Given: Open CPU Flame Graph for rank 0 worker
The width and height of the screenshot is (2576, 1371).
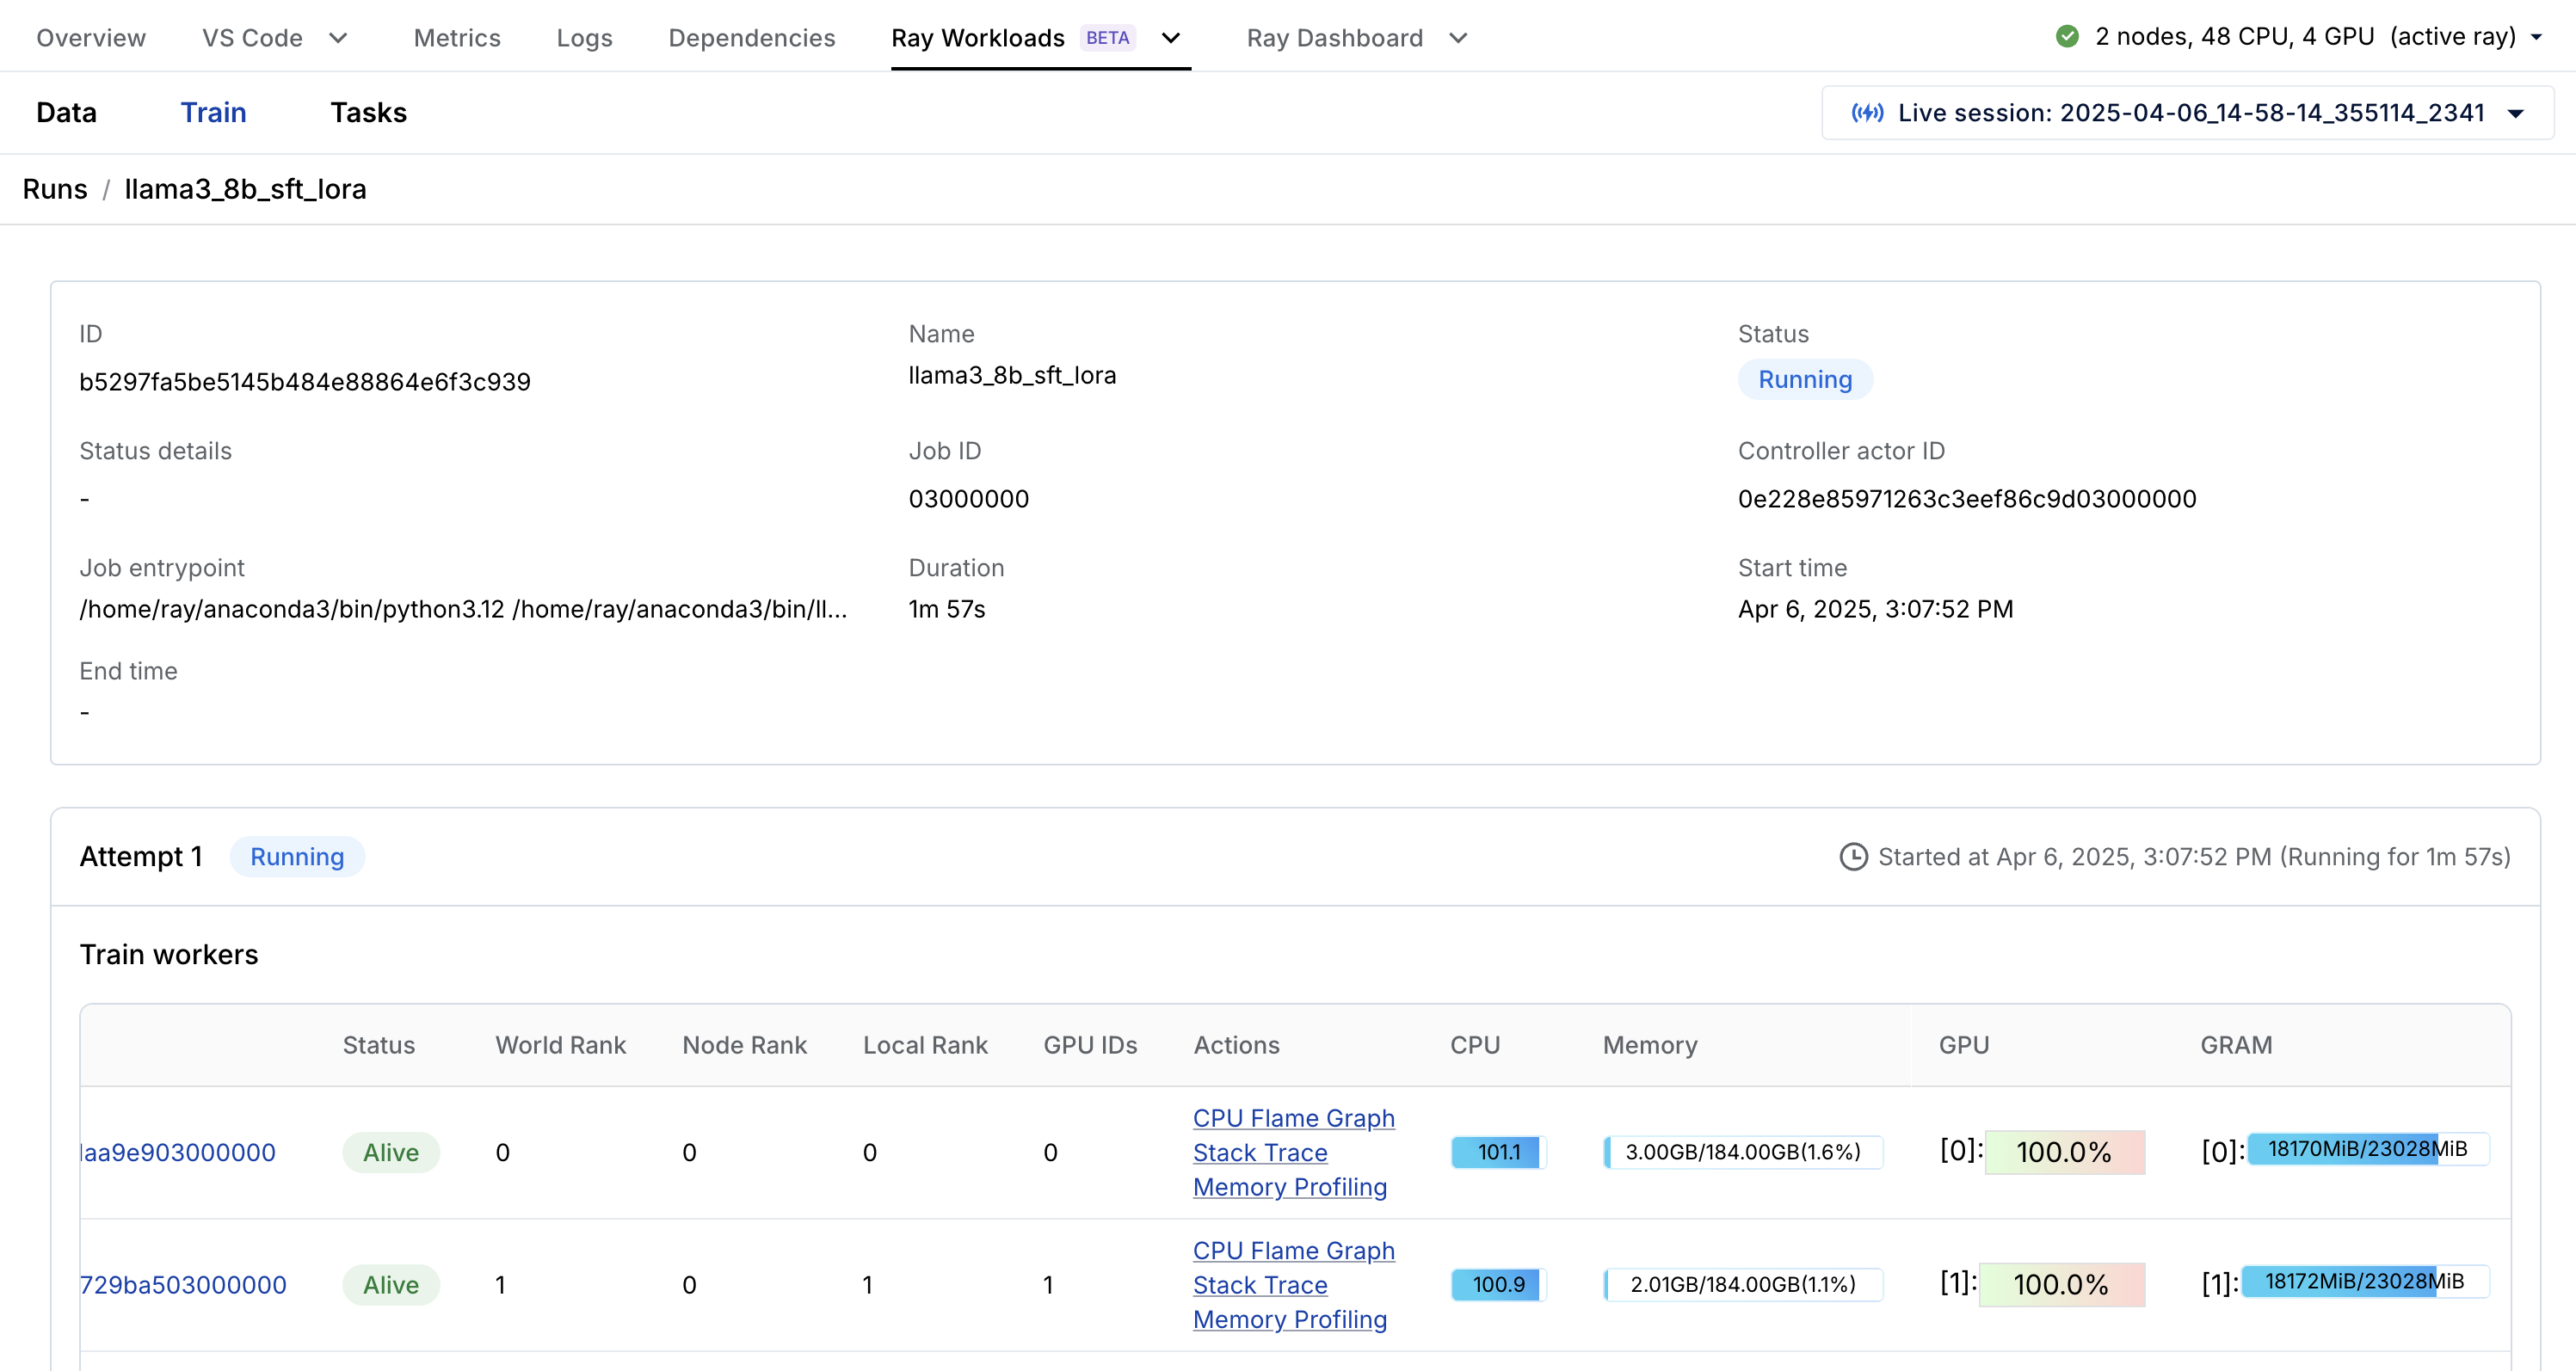Looking at the screenshot, I should (x=1293, y=1118).
